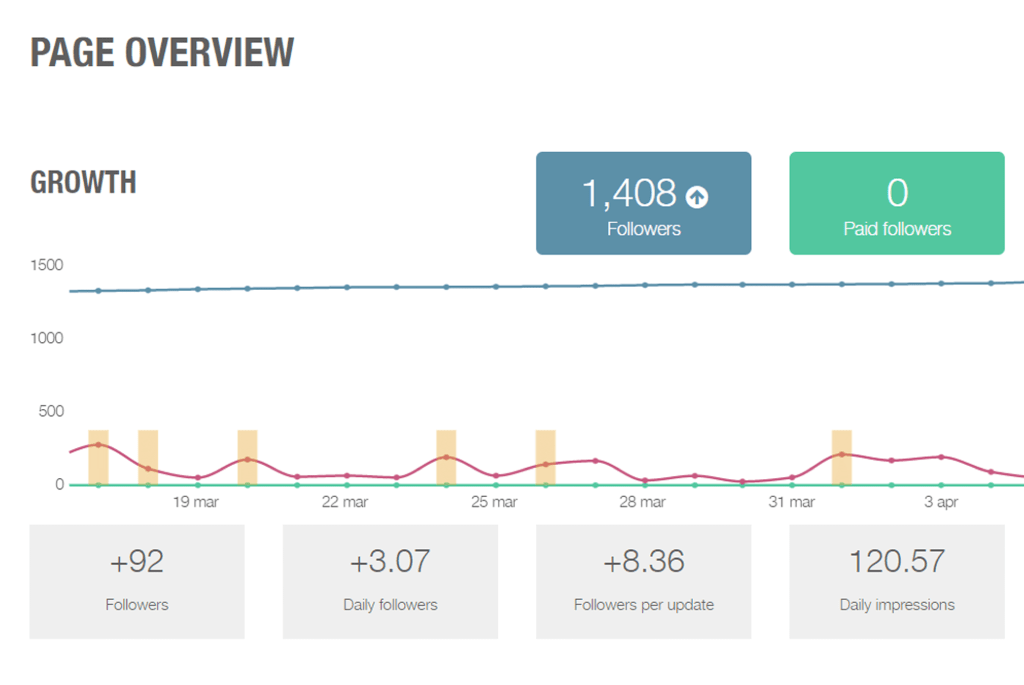Click the green line point at 25 mar
1024x685 pixels.
click(x=496, y=485)
